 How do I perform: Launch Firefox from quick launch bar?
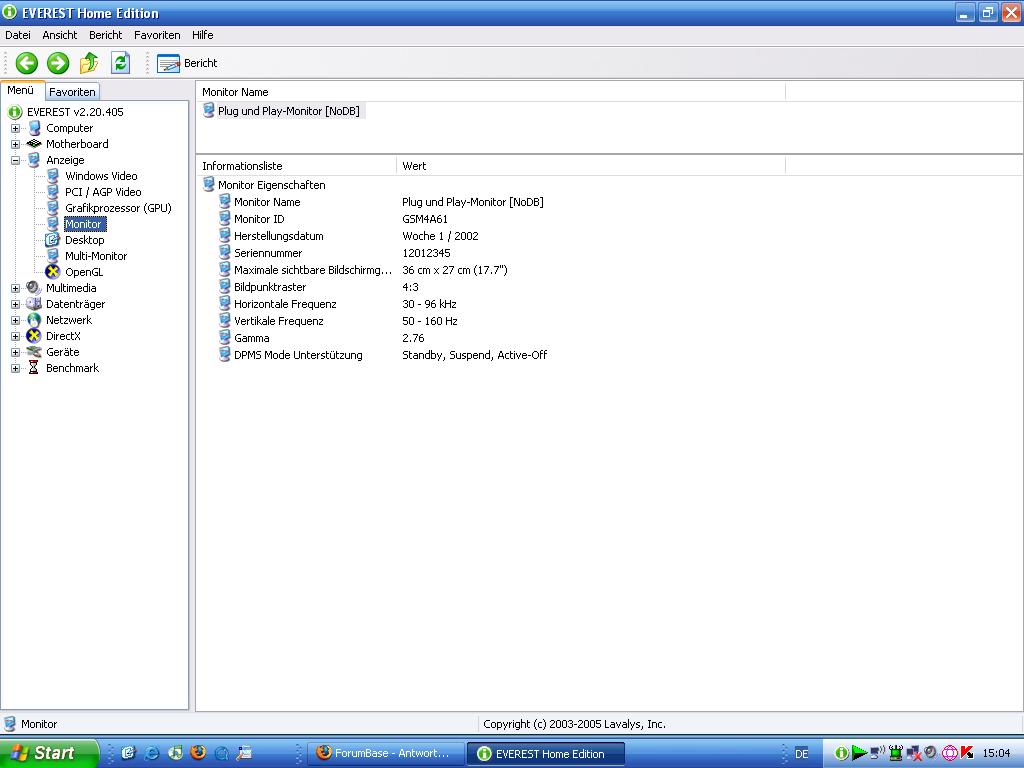point(198,753)
